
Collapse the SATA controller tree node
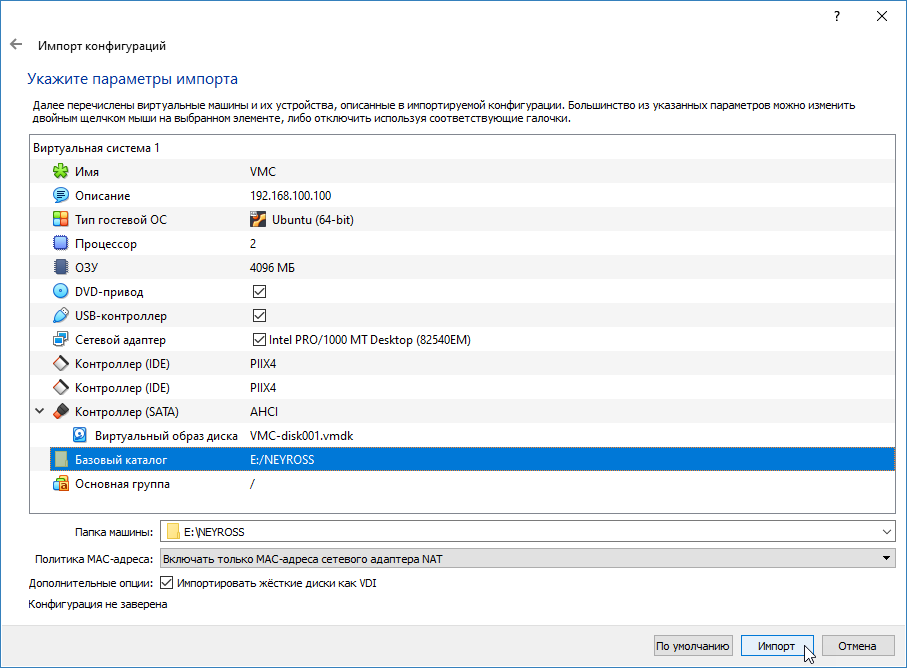coord(40,412)
